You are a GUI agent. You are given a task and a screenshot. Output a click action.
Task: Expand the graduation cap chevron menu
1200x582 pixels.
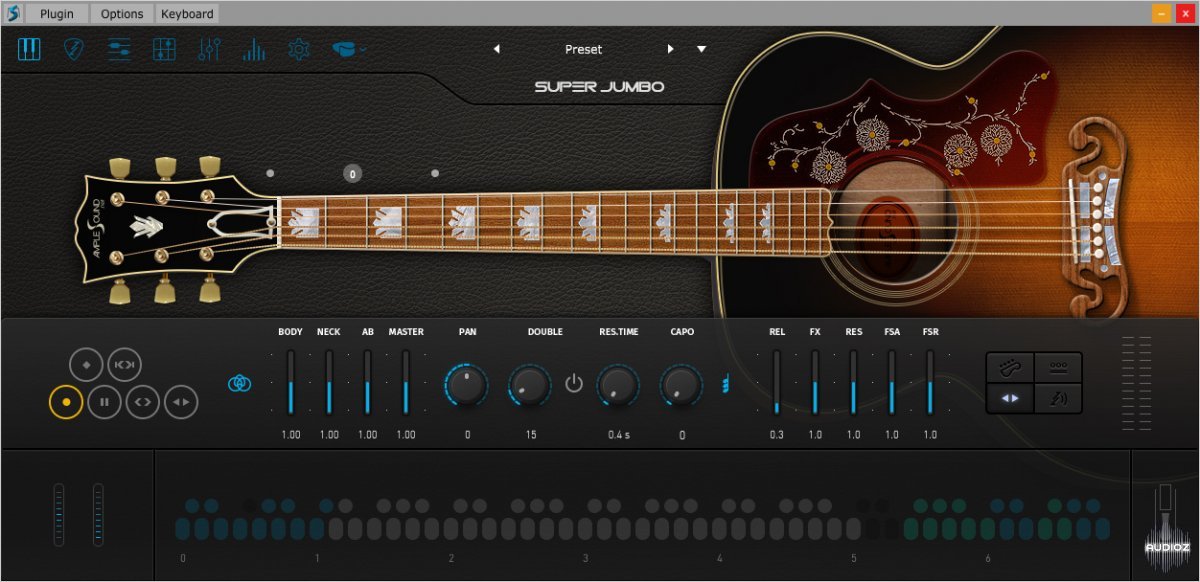tap(363, 47)
